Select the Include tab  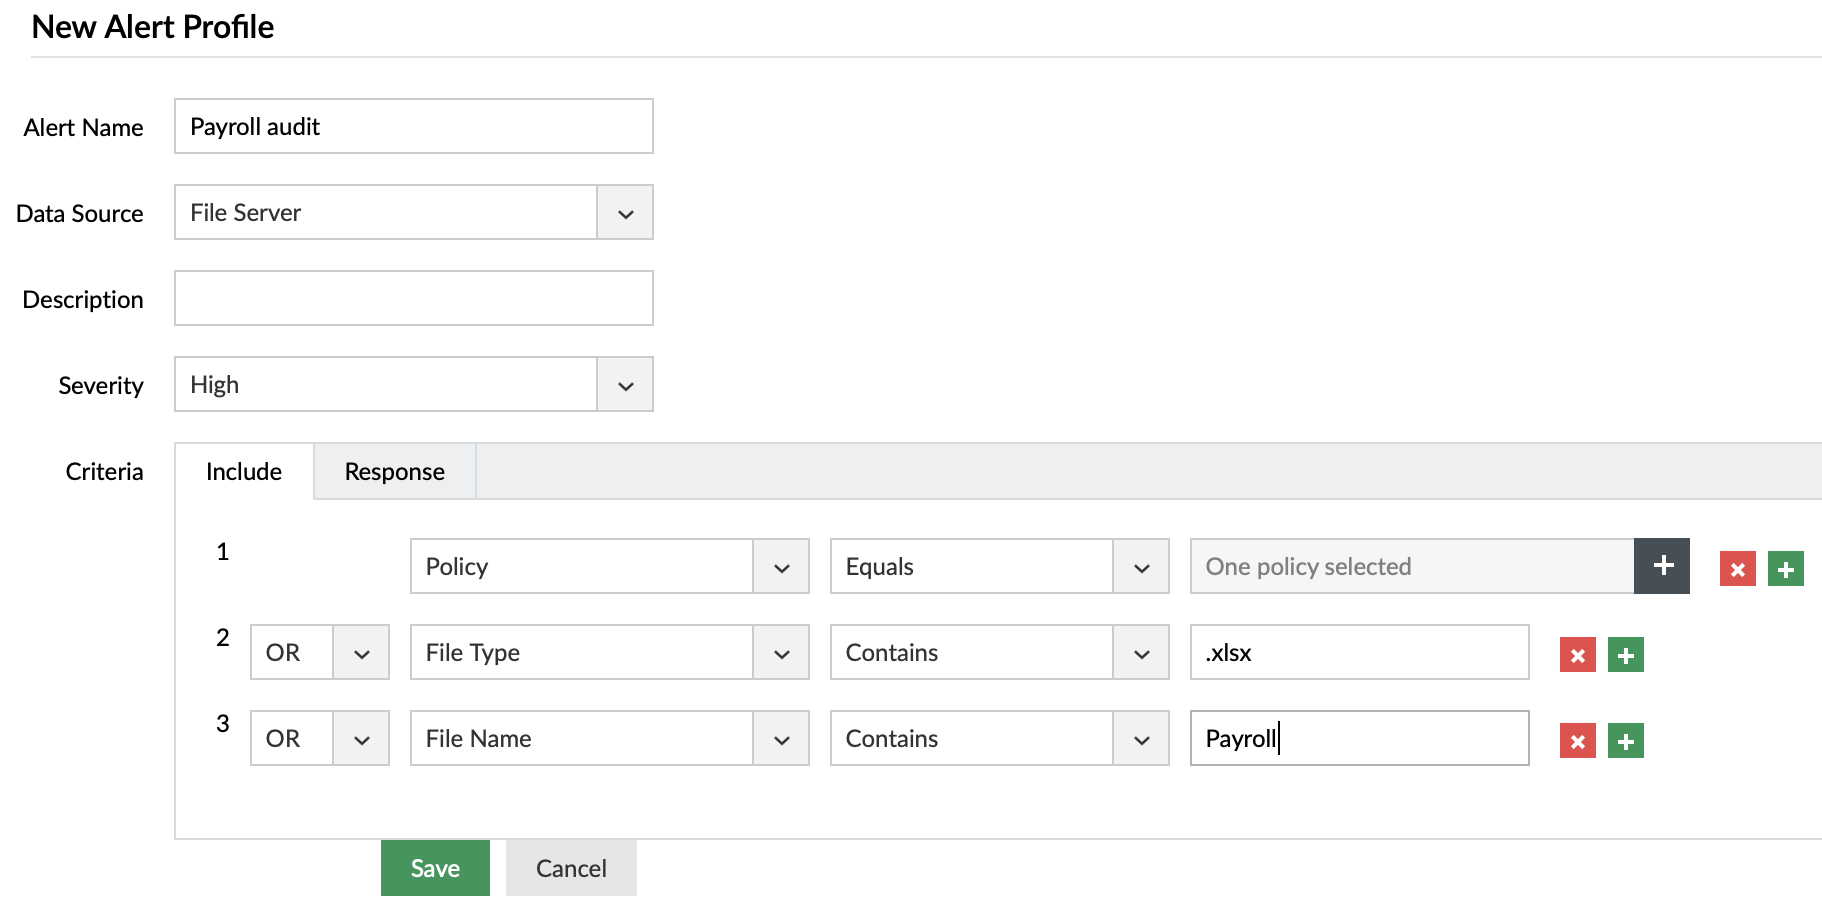[x=244, y=472]
